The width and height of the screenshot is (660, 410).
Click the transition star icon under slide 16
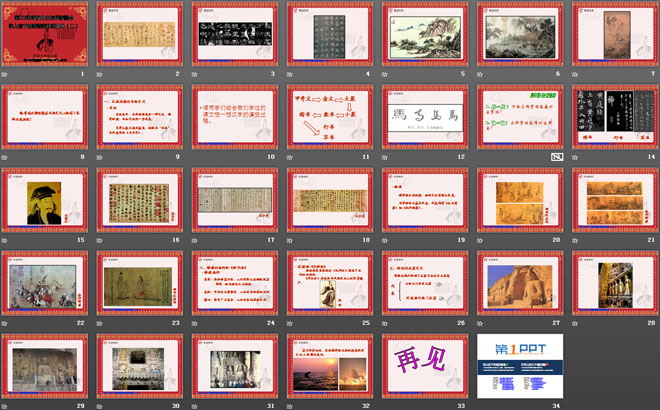[x=99, y=240]
